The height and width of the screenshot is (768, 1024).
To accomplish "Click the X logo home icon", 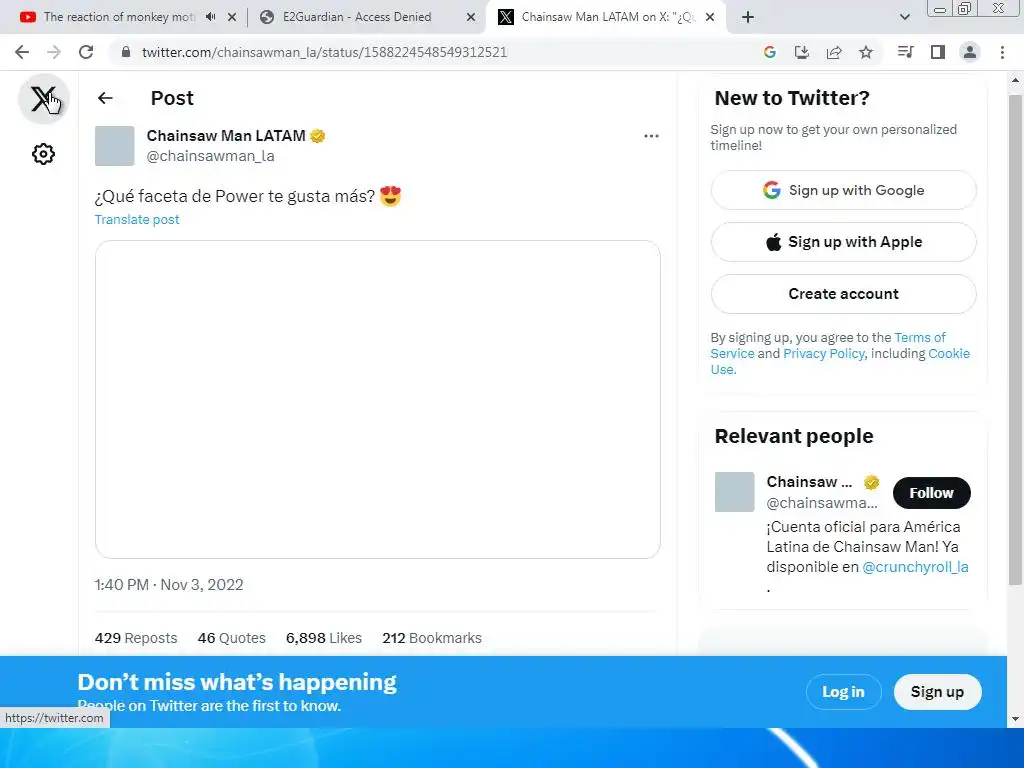I will click(x=43, y=99).
